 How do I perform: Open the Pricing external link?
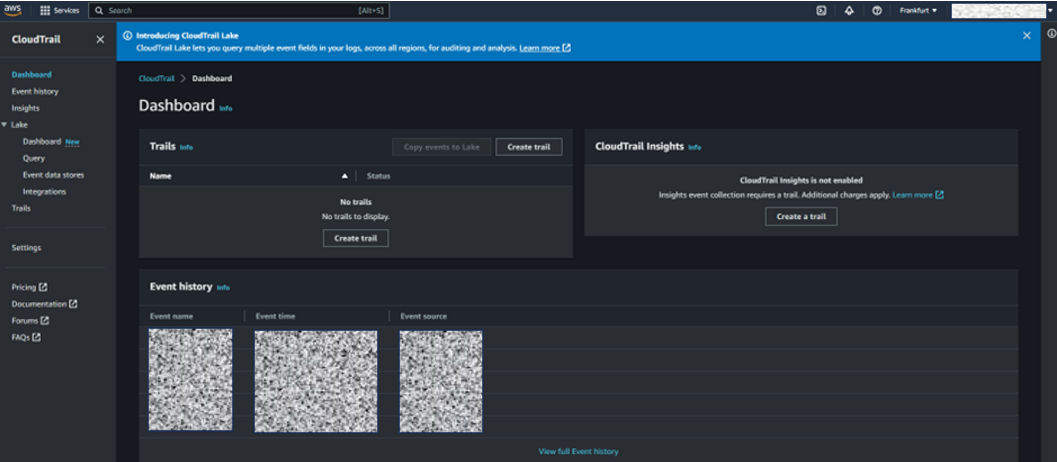click(x=29, y=287)
